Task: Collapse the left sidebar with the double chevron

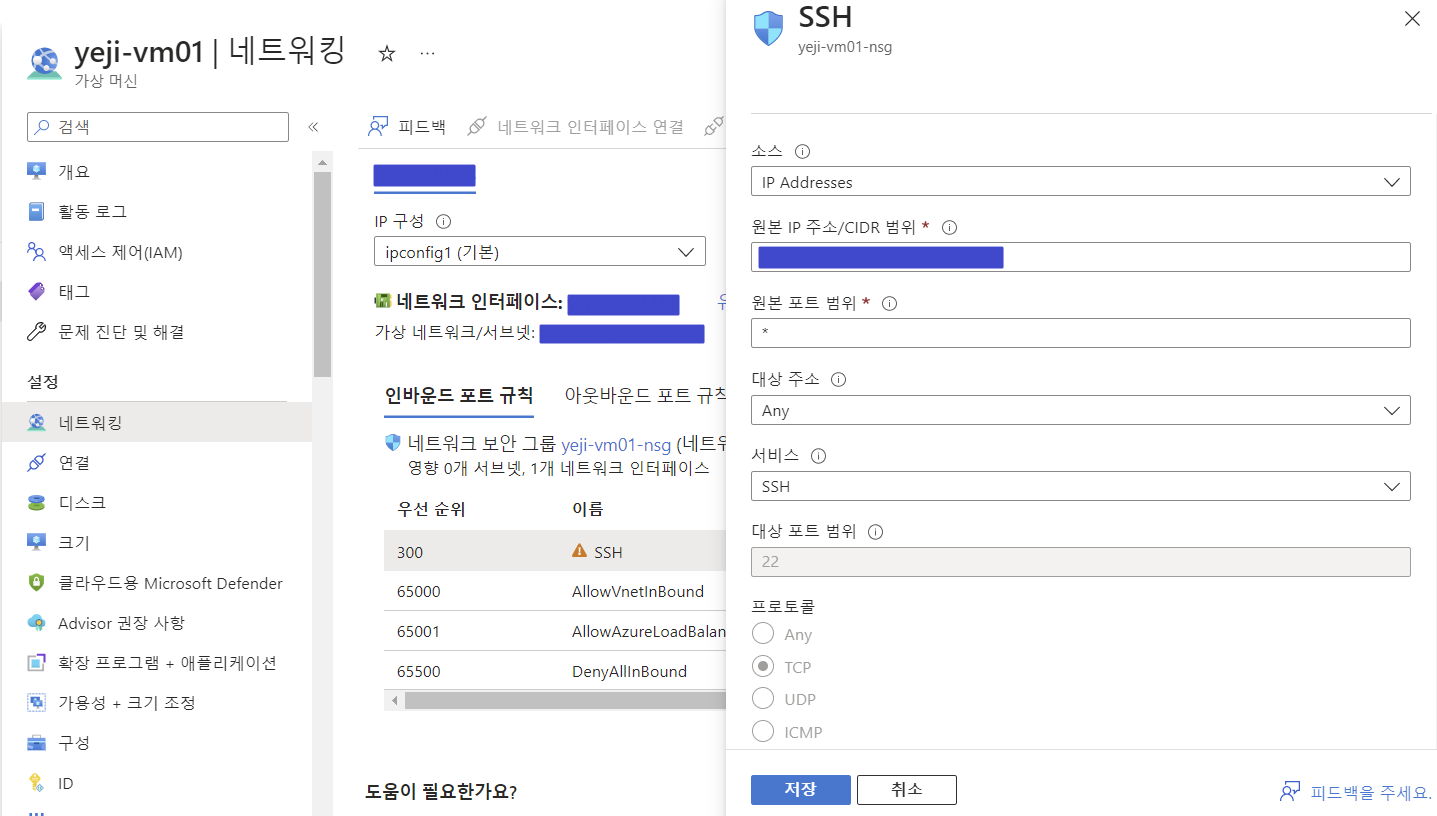Action: point(313,127)
